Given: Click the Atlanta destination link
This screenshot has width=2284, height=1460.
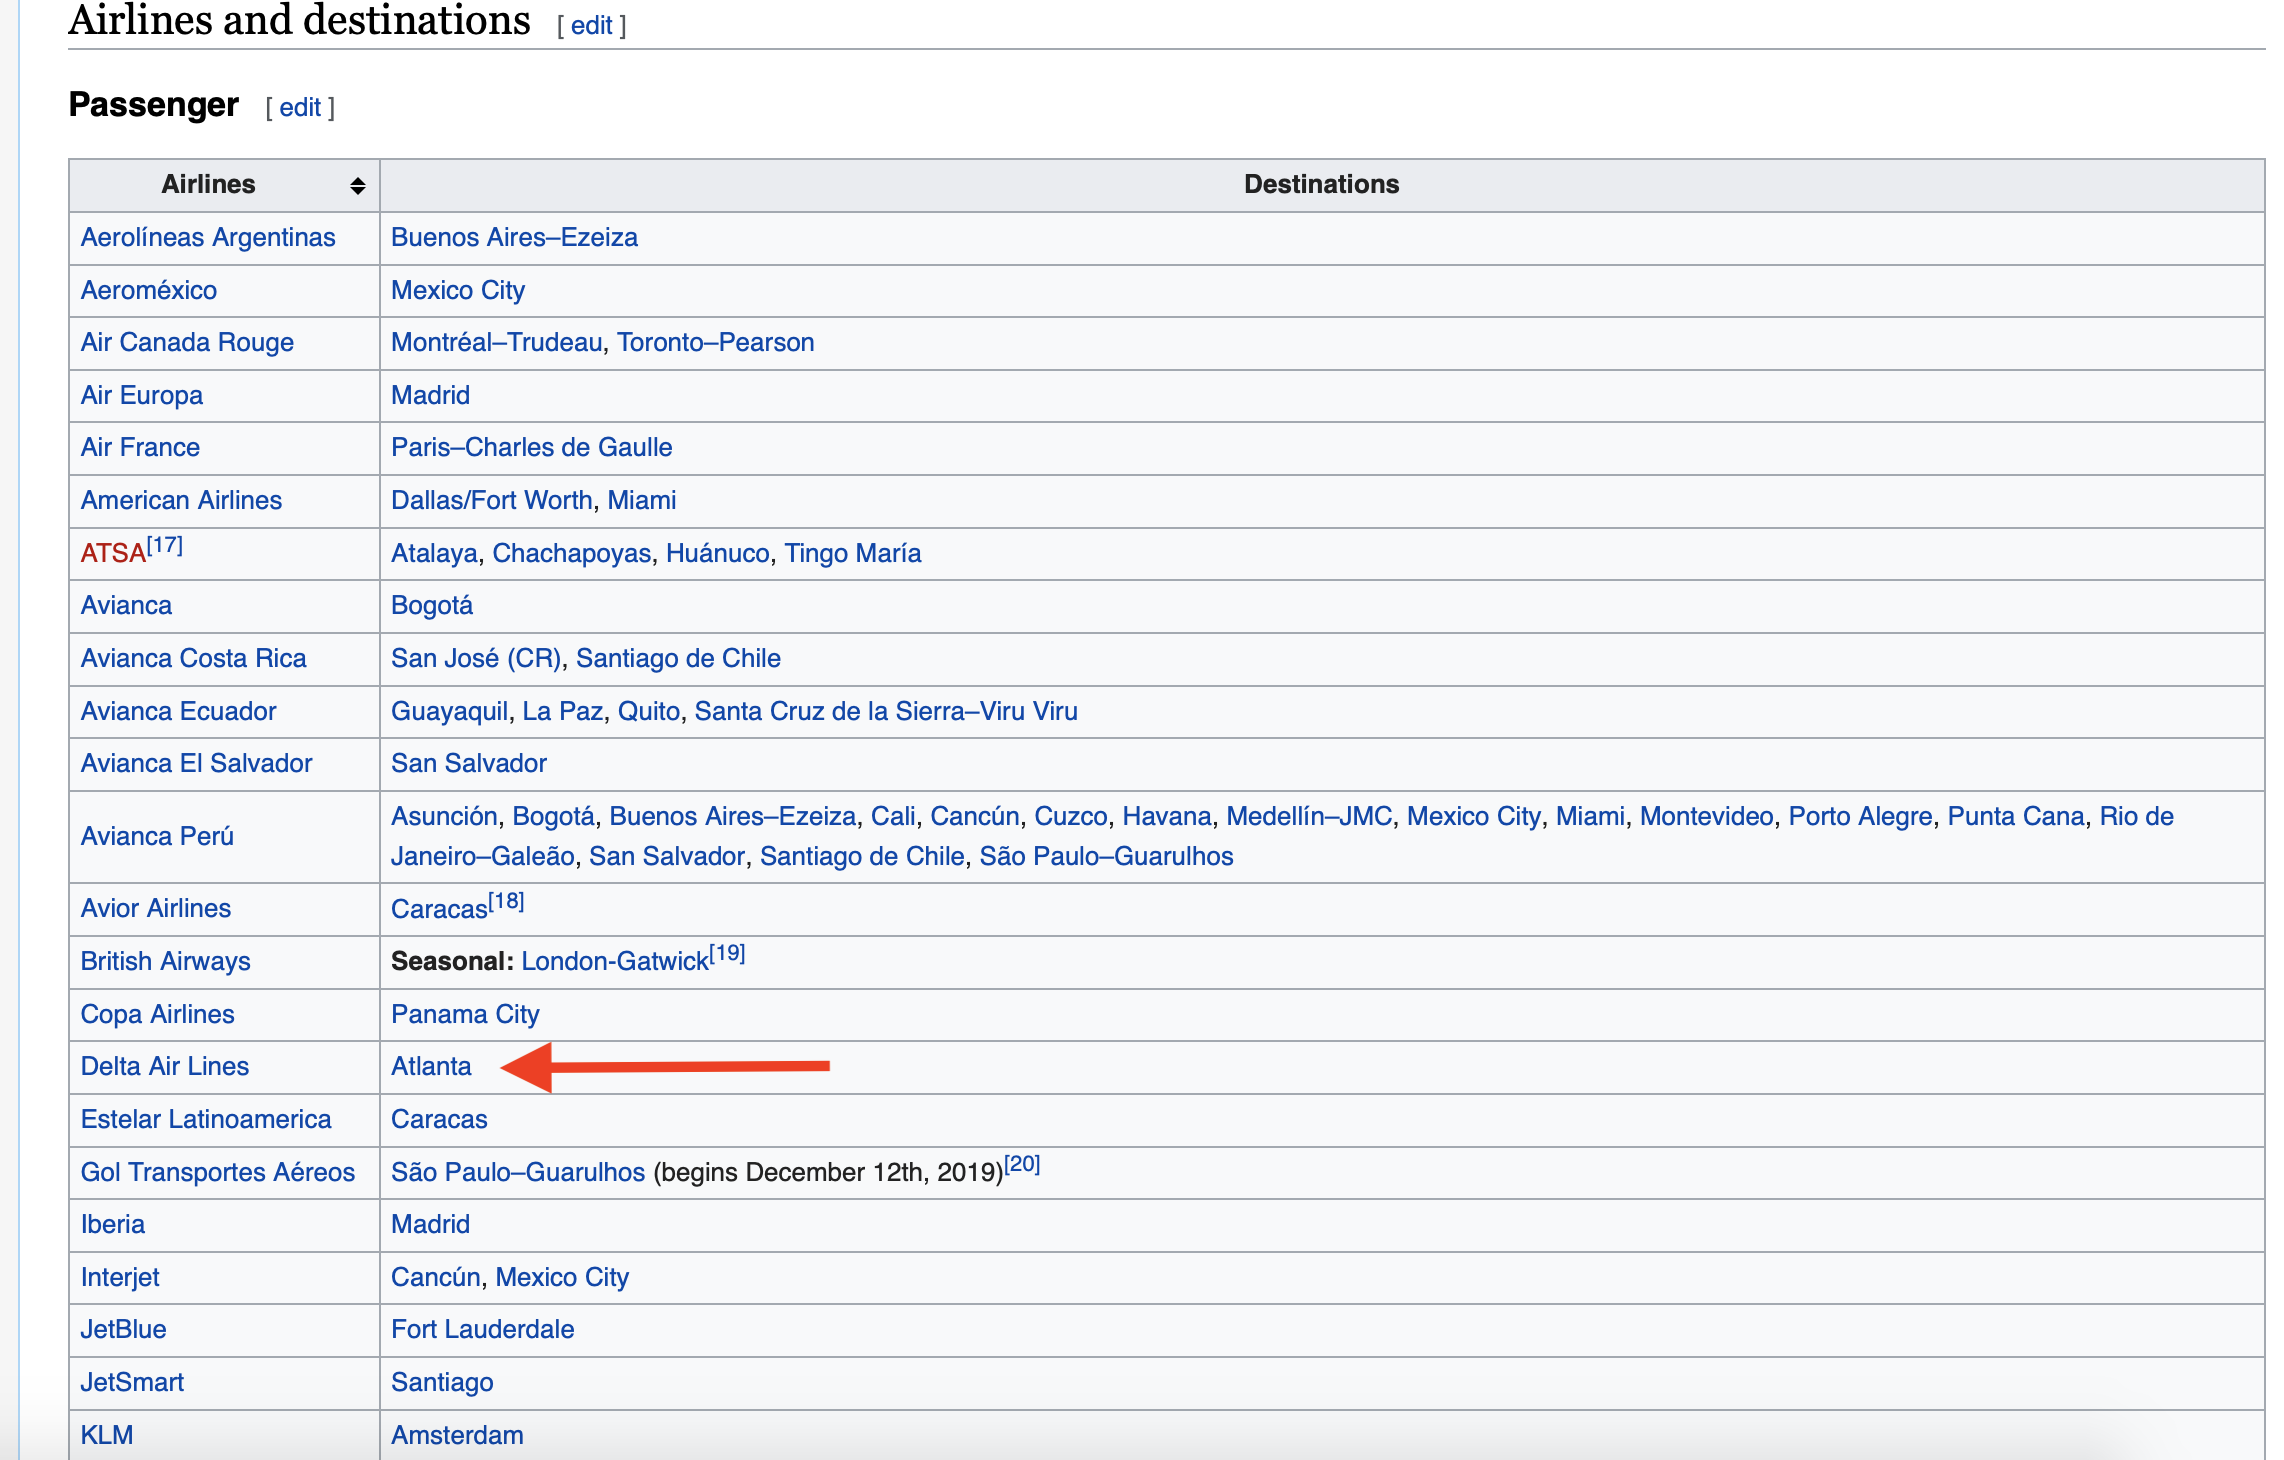Looking at the screenshot, I should (x=431, y=1067).
